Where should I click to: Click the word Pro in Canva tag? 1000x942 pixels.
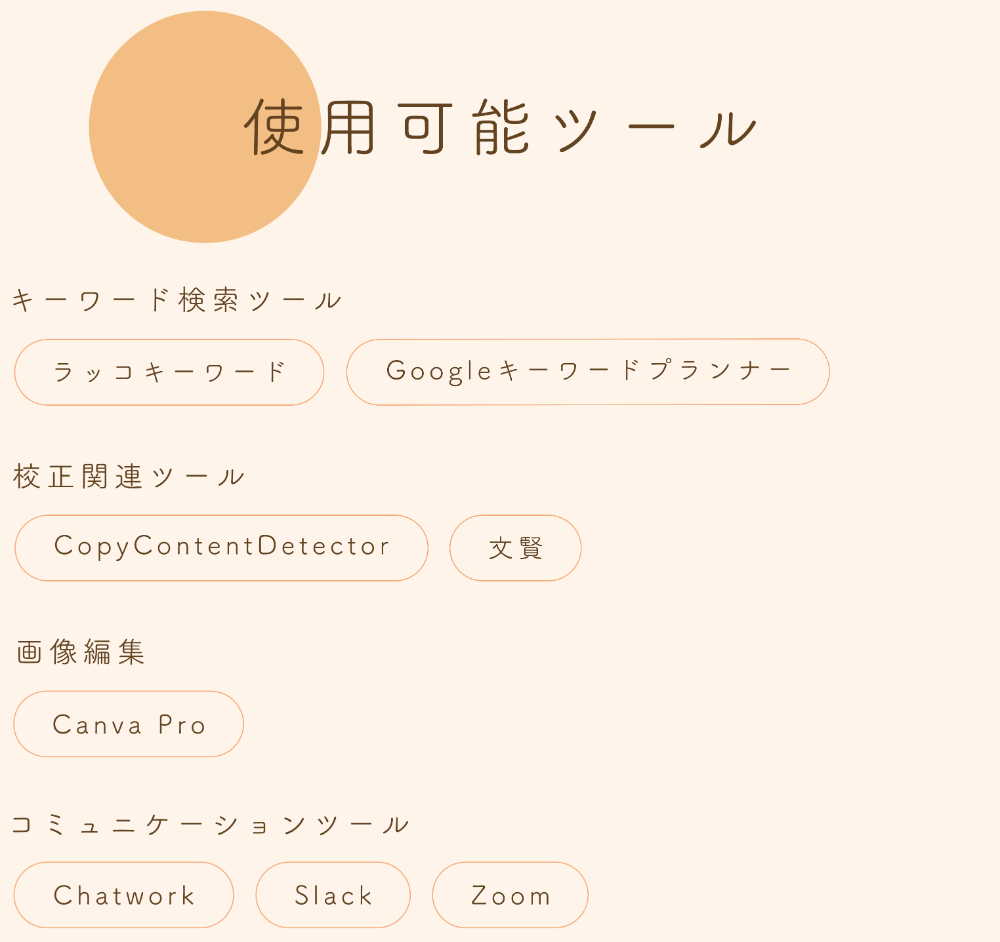pos(182,725)
